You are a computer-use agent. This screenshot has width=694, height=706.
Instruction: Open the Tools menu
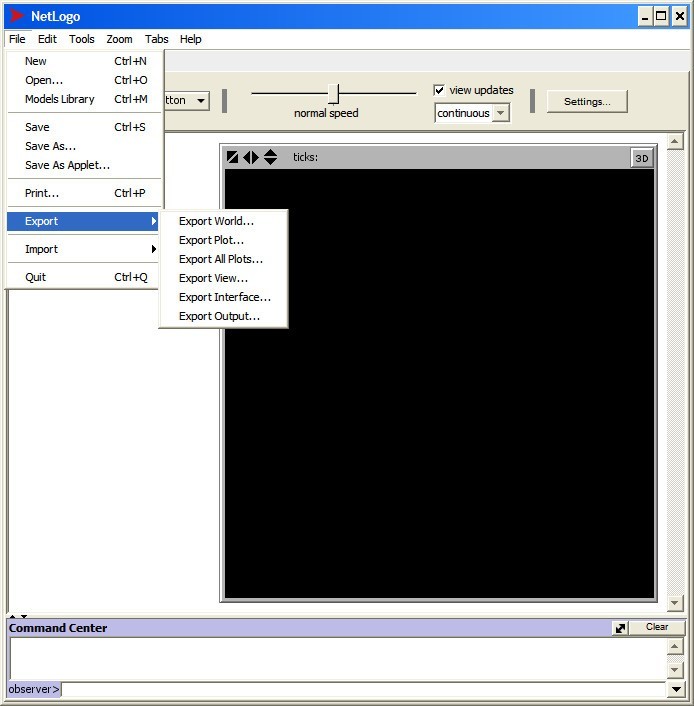[82, 39]
